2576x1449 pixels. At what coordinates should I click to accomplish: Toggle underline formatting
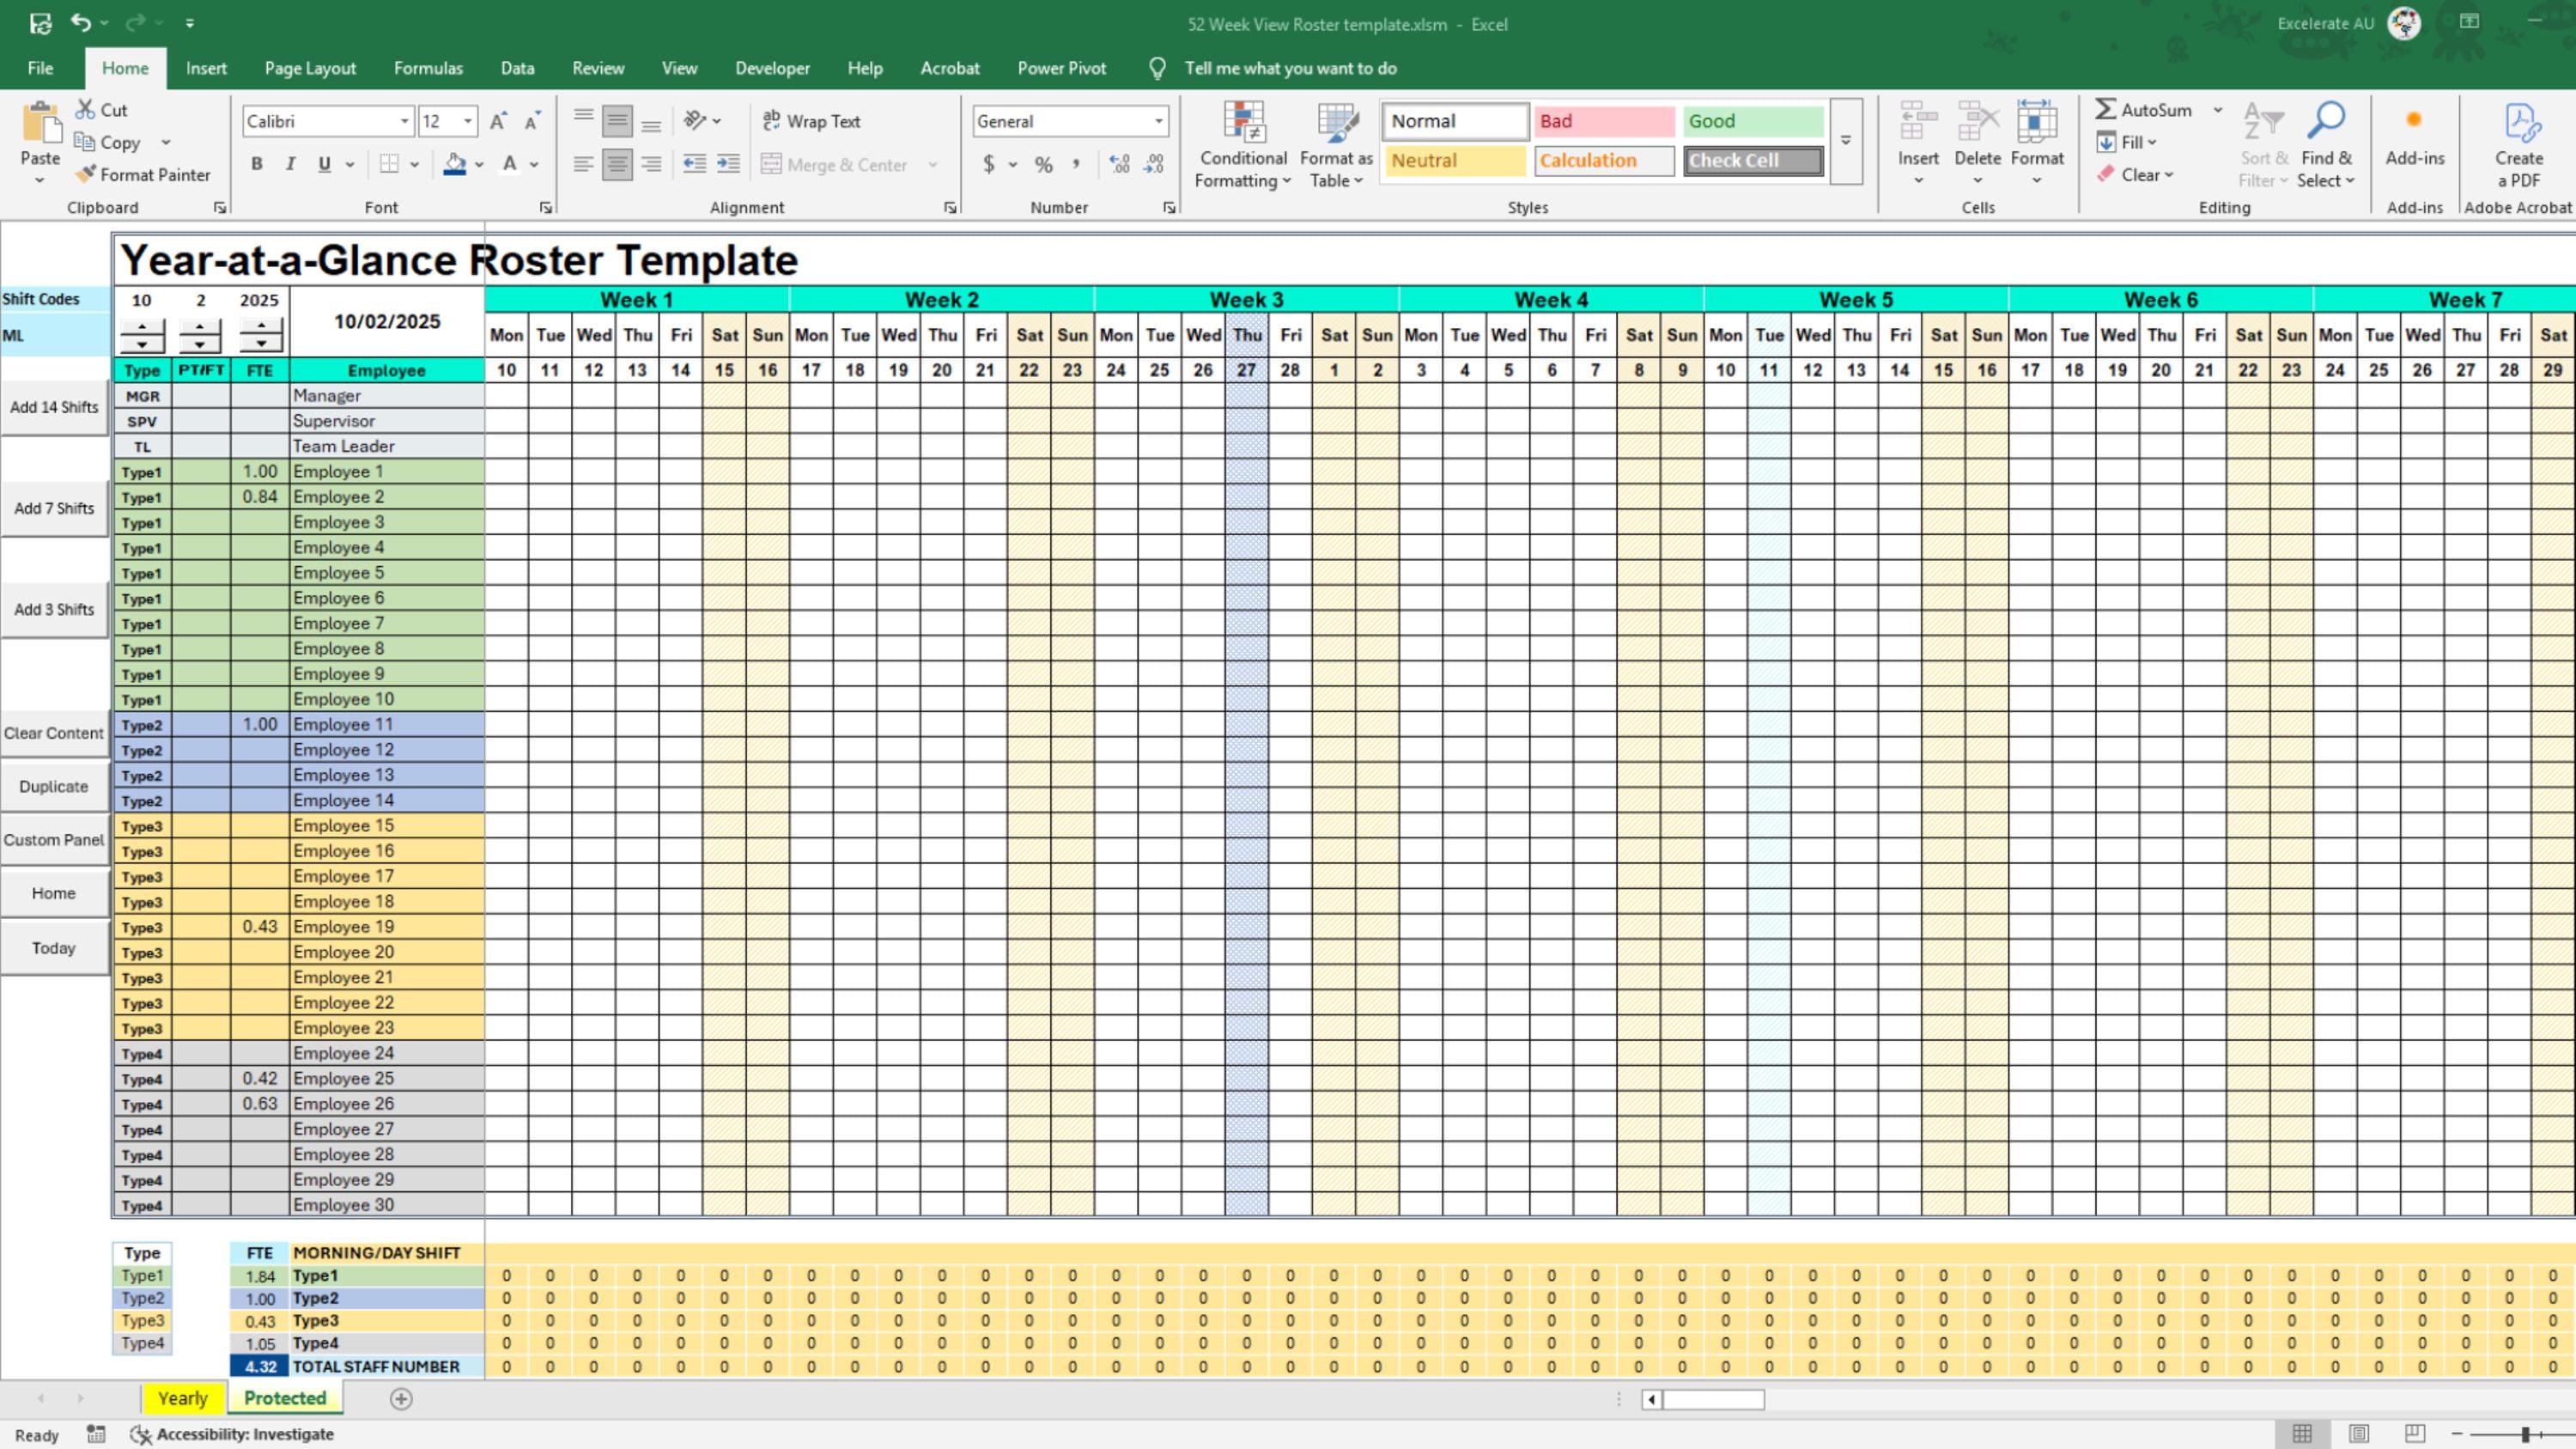click(322, 163)
